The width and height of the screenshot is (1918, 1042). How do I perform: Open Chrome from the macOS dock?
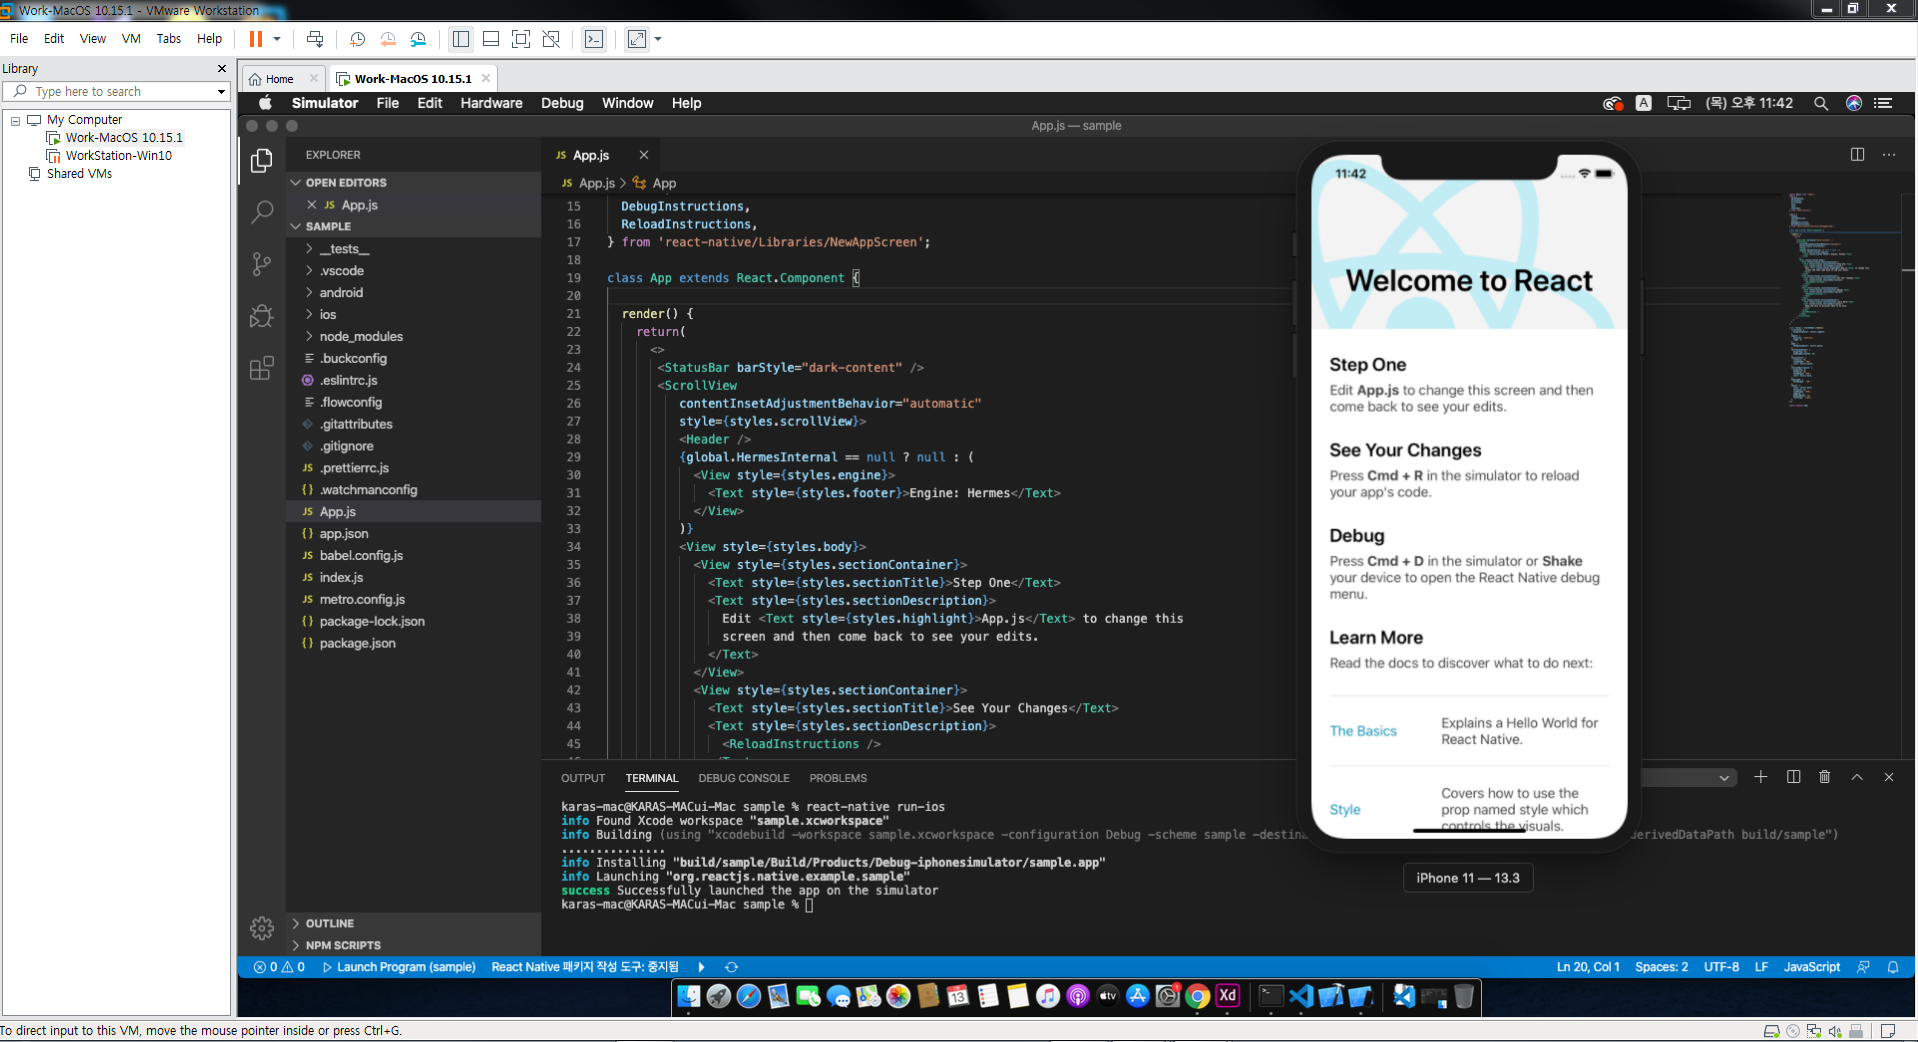[1197, 996]
